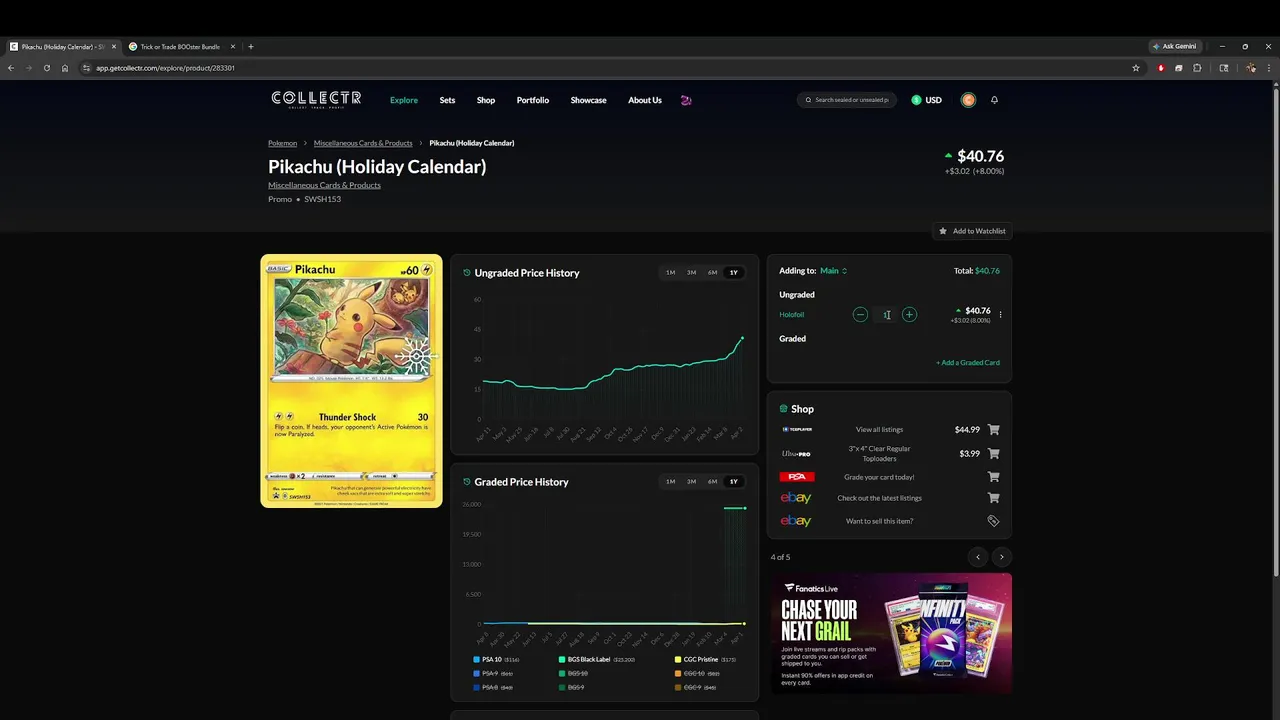This screenshot has width=1280, height=720.
Task: Bookmark this page with star icon
Action: point(1136,68)
